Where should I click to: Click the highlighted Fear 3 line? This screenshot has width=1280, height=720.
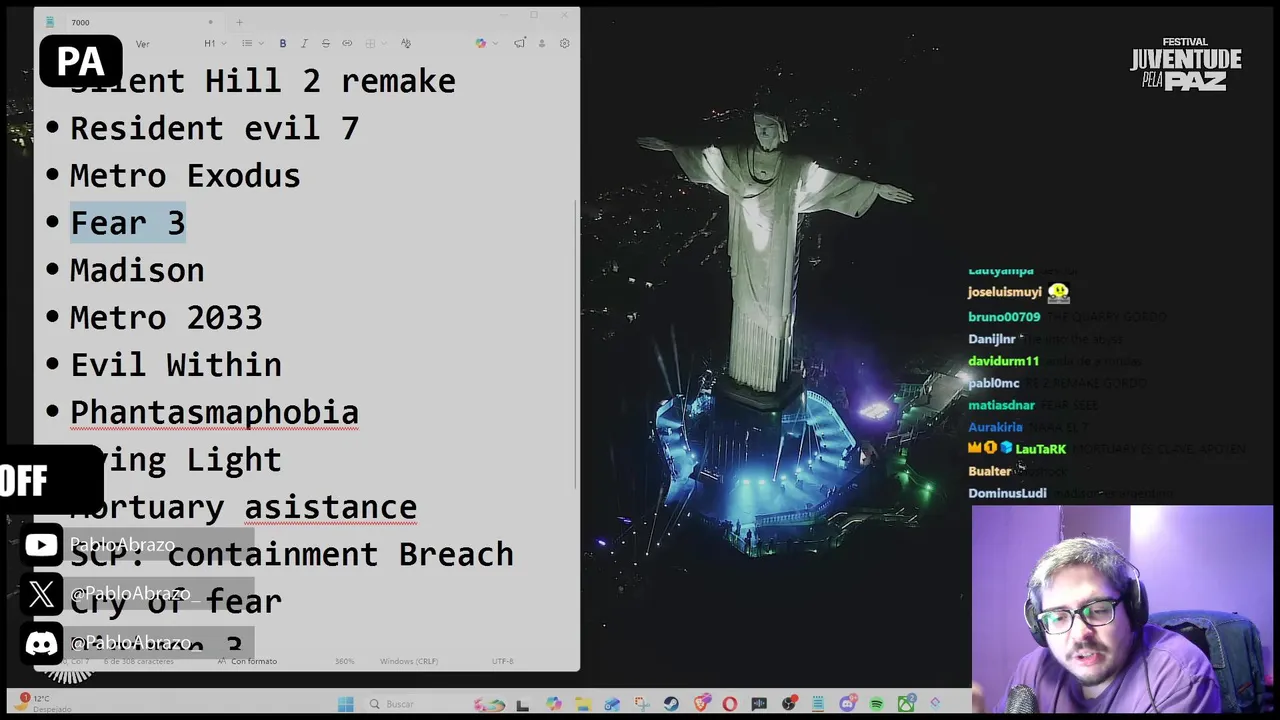click(x=127, y=223)
